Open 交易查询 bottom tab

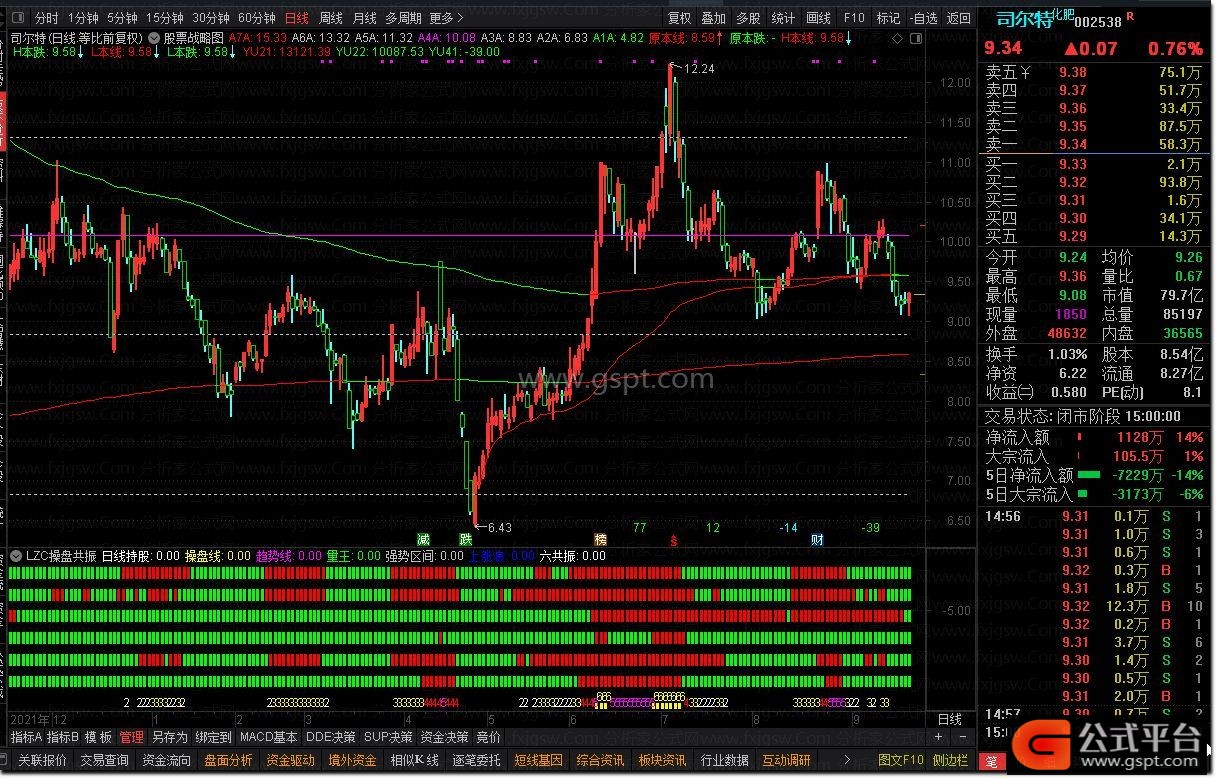coord(105,760)
